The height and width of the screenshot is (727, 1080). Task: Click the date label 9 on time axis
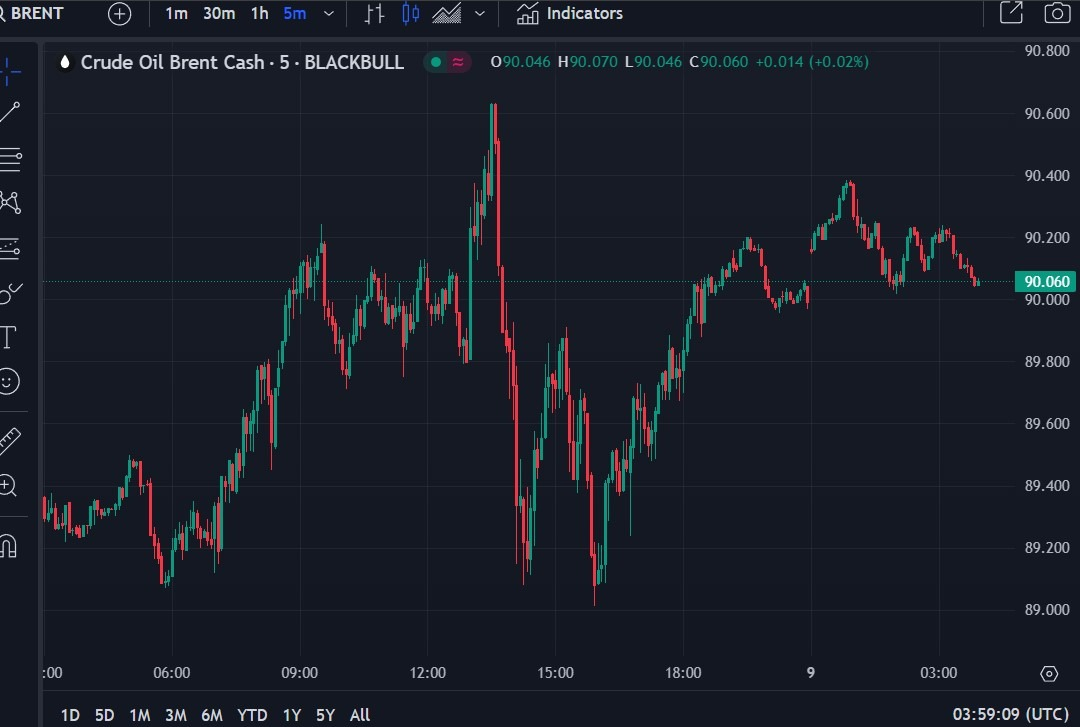[x=811, y=672]
